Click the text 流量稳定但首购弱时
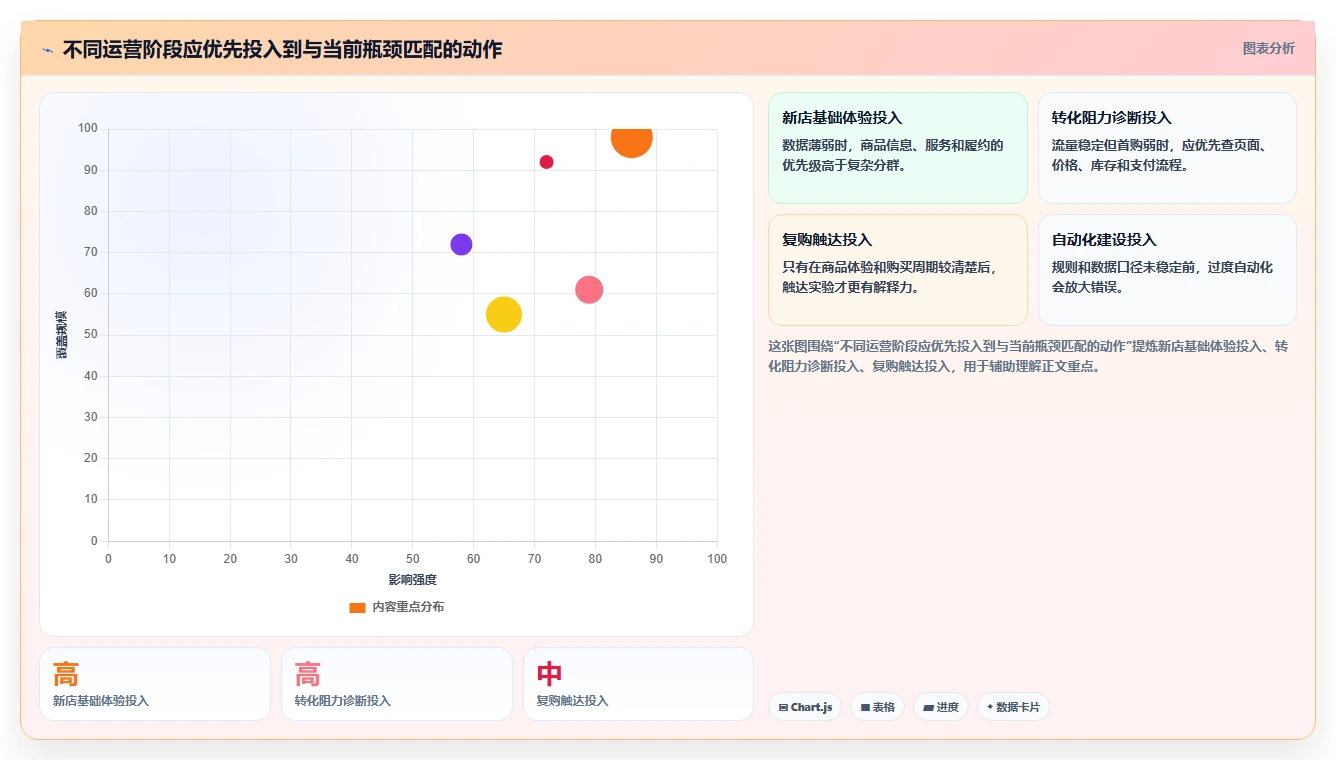The width and height of the screenshot is (1336, 760). pos(1159,155)
